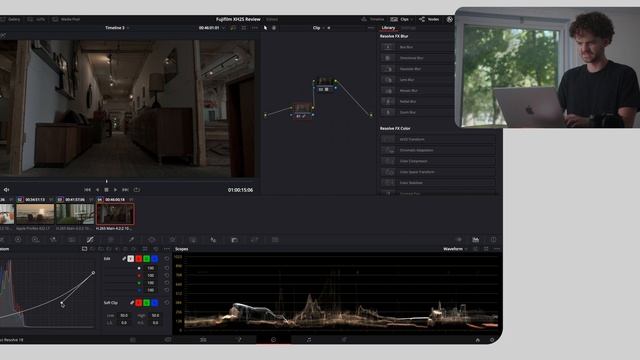
Task: Select the green channel in Edit
Action: [x=147, y=259]
